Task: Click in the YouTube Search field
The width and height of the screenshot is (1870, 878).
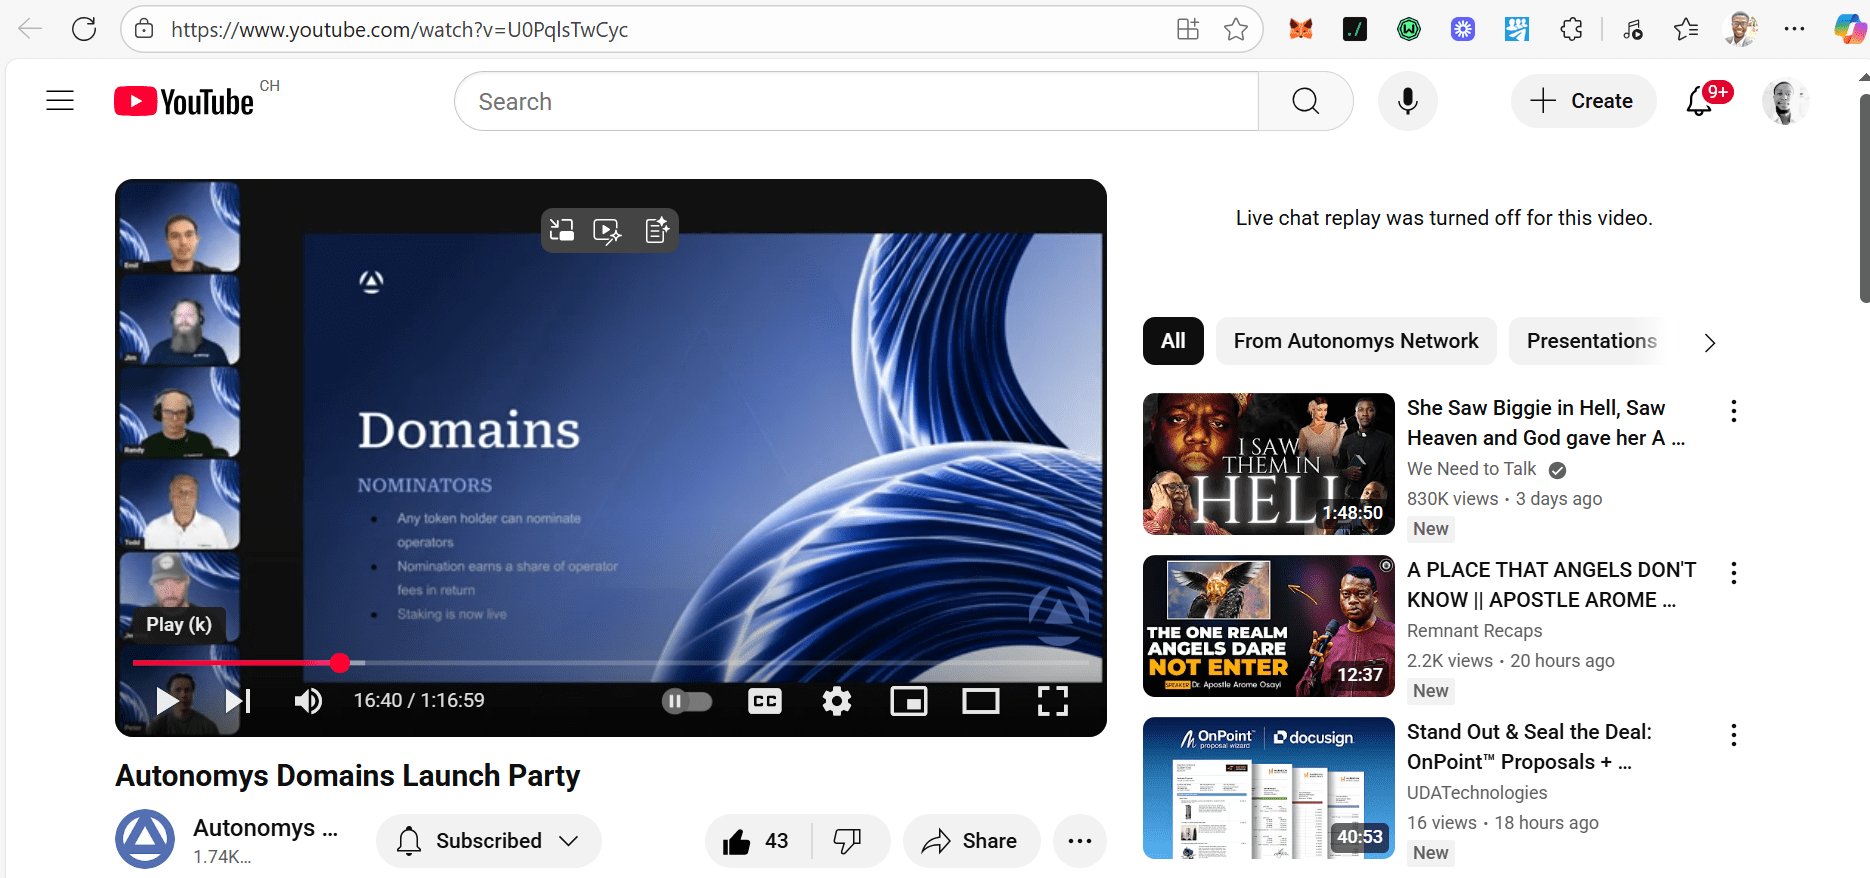Action: (x=856, y=101)
